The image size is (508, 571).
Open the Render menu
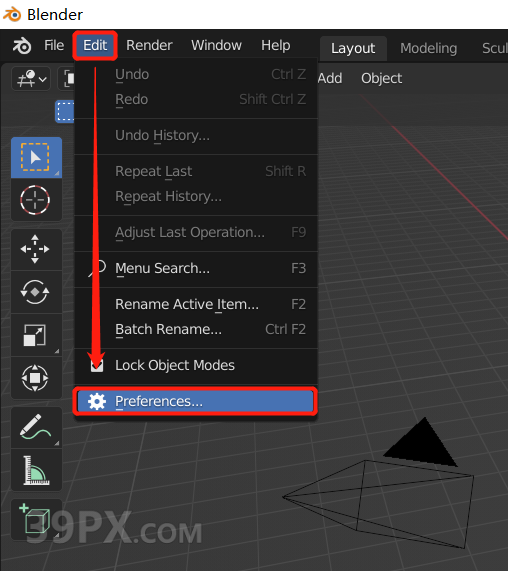point(149,46)
